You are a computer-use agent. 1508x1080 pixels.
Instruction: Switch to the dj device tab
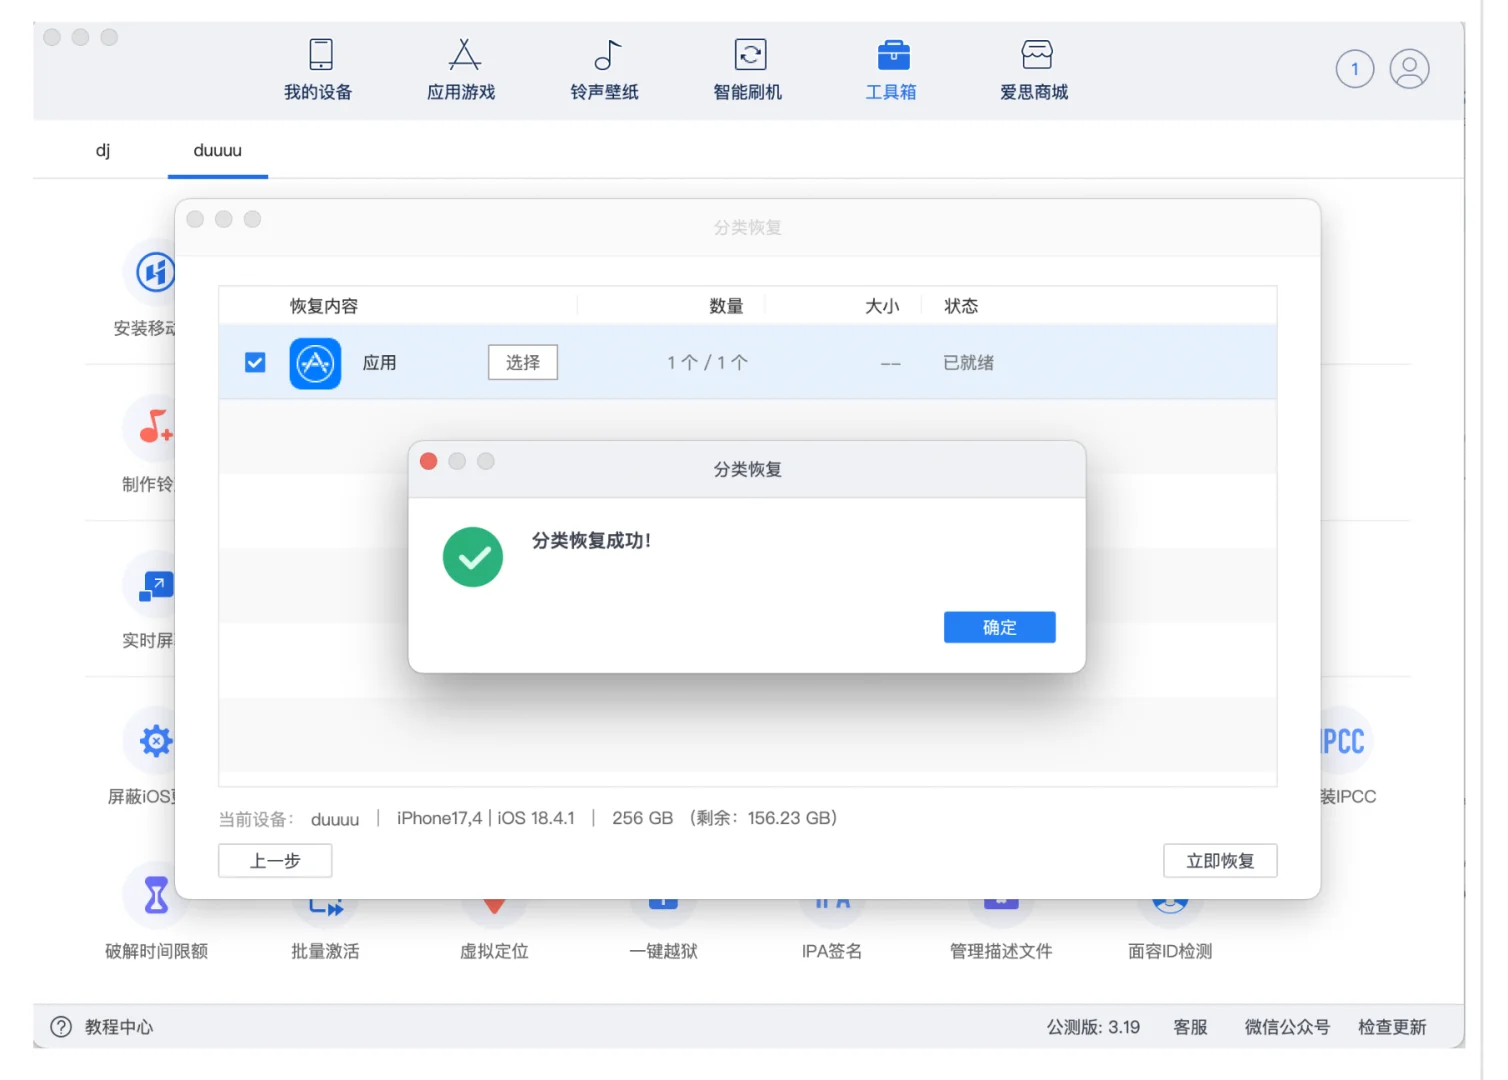pyautogui.click(x=103, y=151)
